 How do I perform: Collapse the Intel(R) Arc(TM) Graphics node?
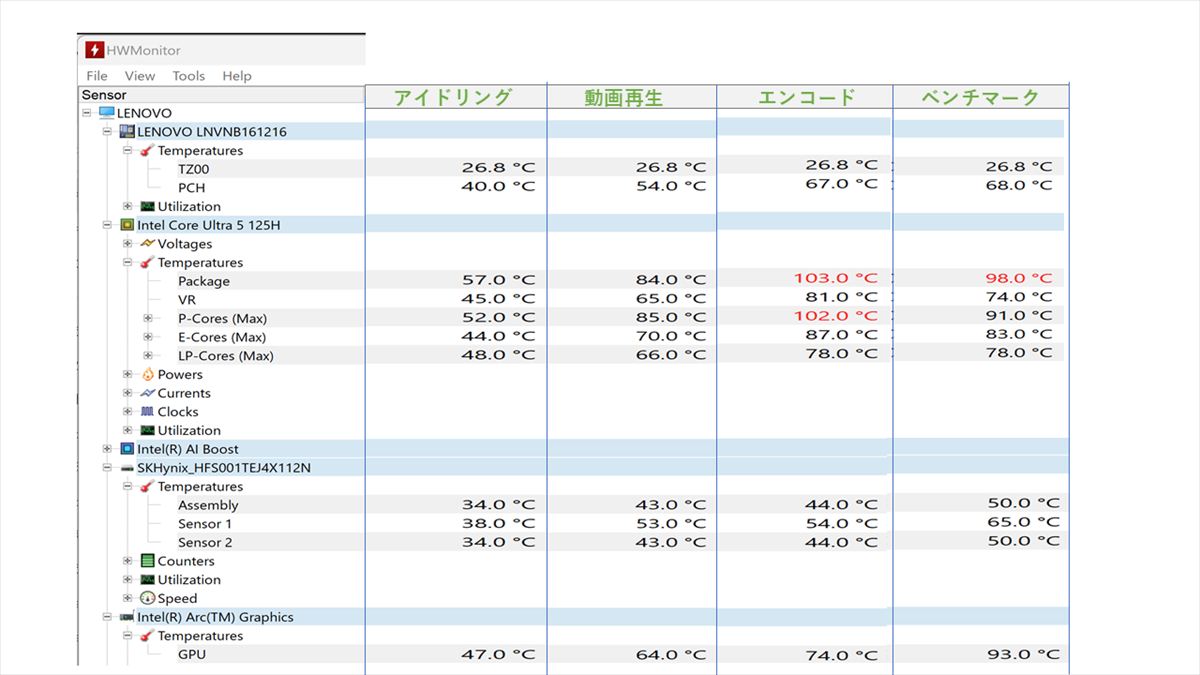click(x=108, y=618)
